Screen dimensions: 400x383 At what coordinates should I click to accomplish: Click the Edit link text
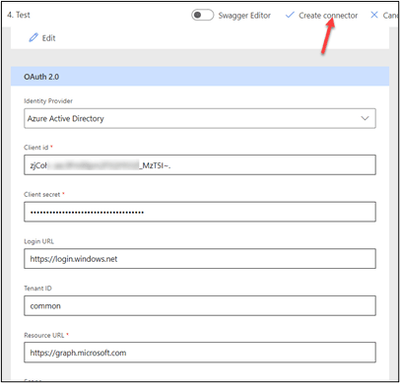pos(49,38)
